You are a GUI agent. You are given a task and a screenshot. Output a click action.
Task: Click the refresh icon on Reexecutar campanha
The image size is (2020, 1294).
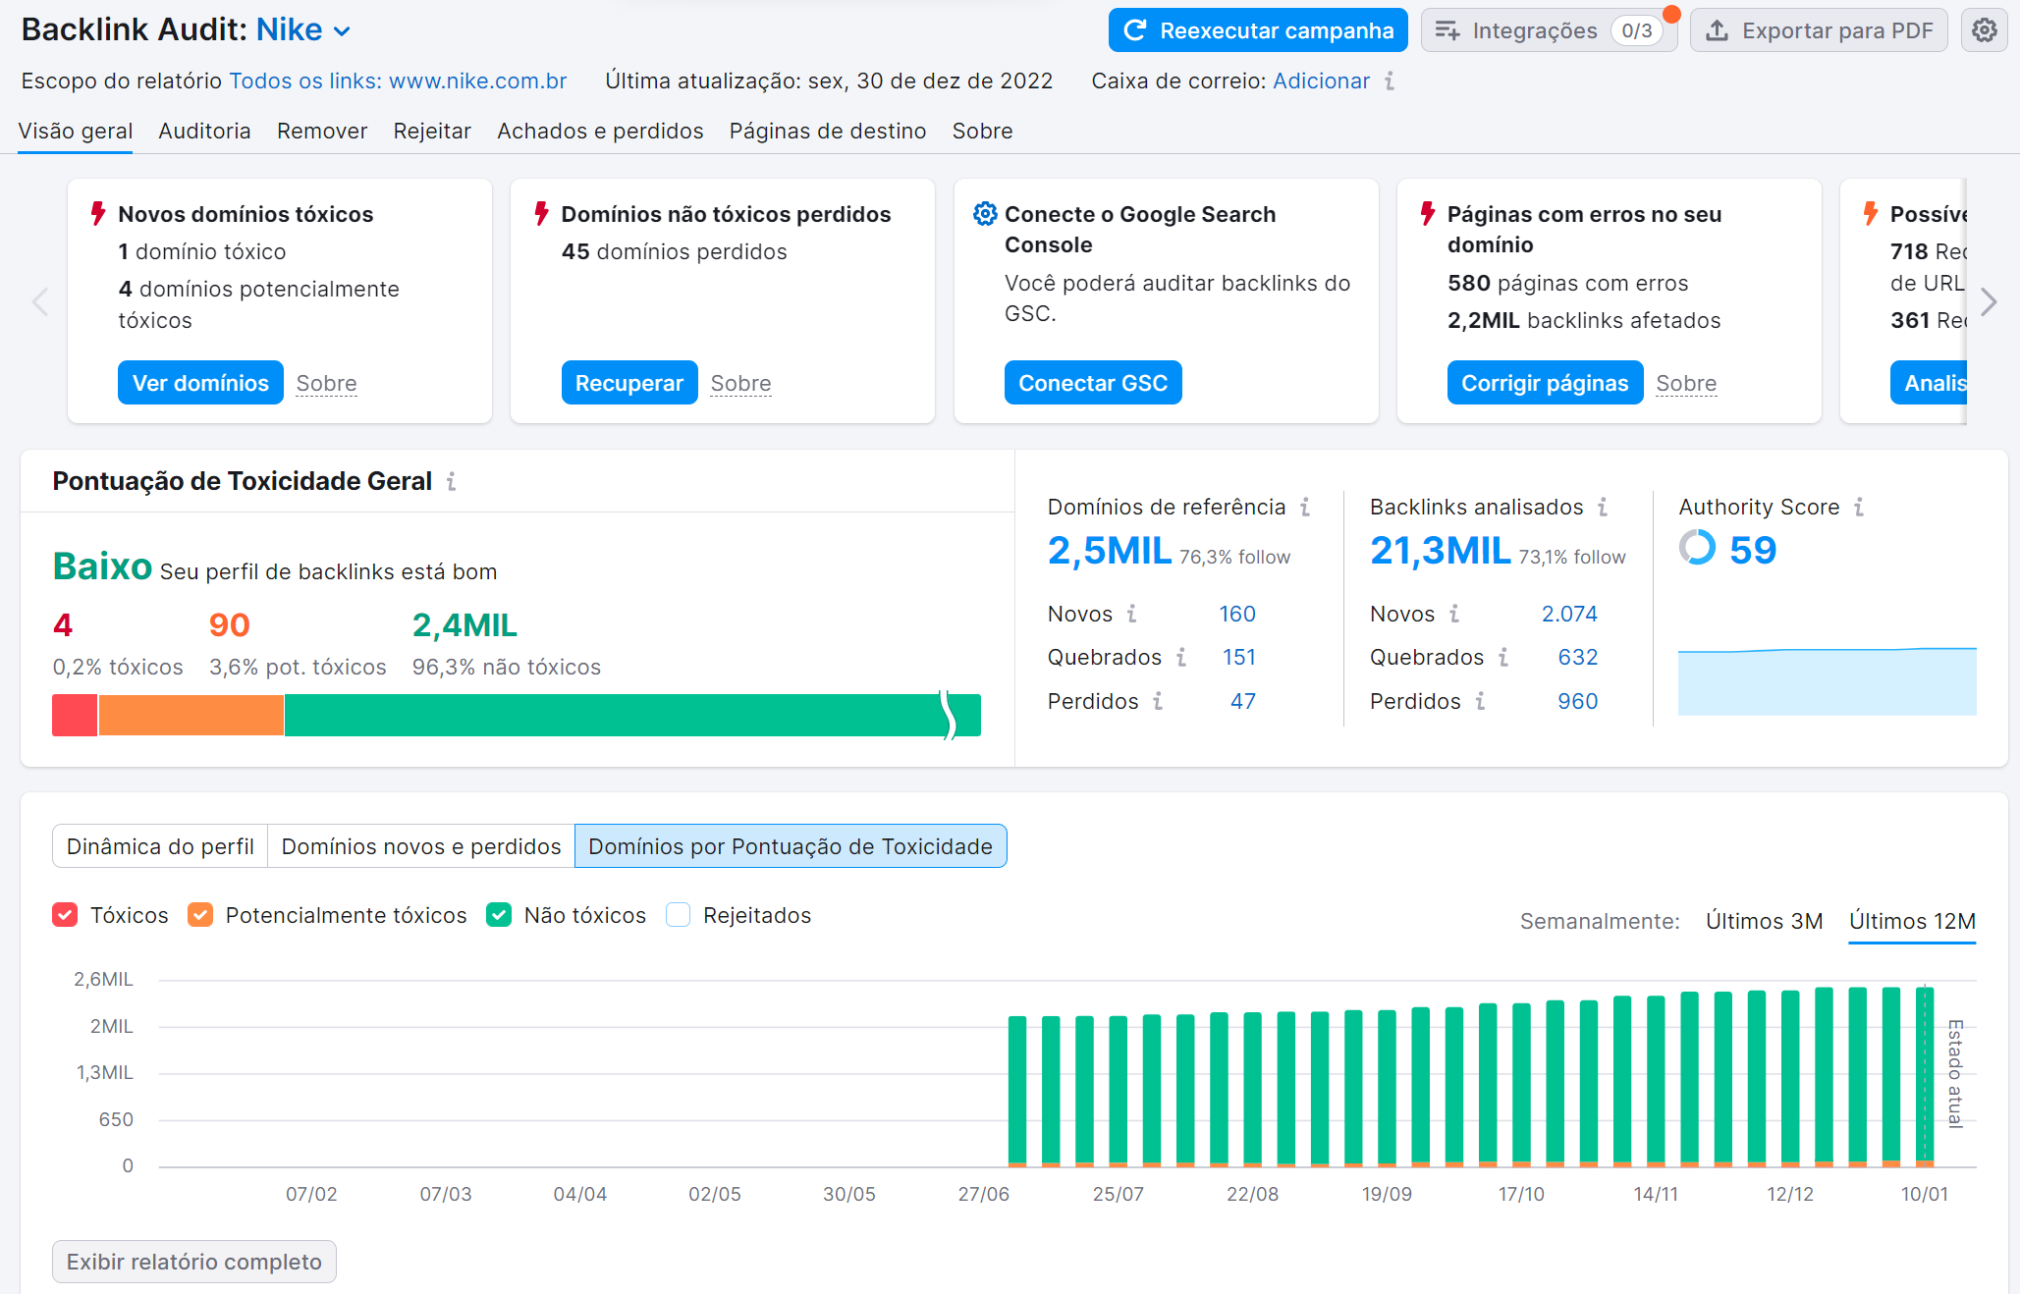pyautogui.click(x=1135, y=30)
